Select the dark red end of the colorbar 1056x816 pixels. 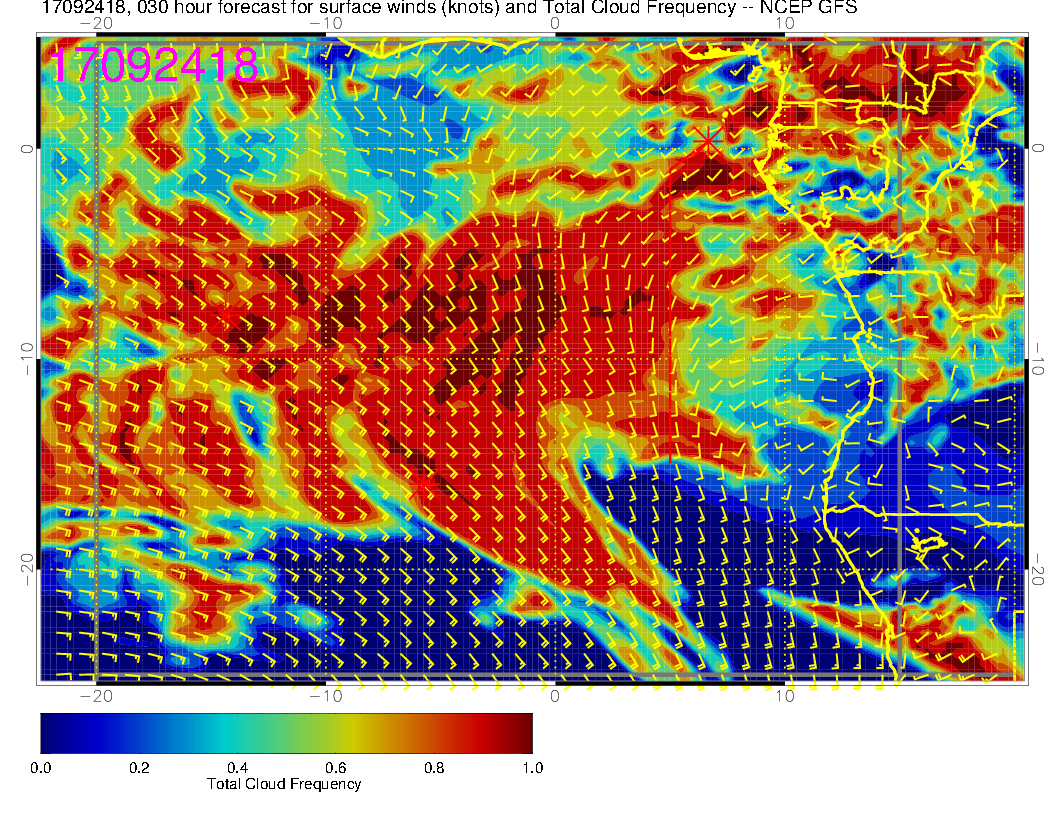520,732
